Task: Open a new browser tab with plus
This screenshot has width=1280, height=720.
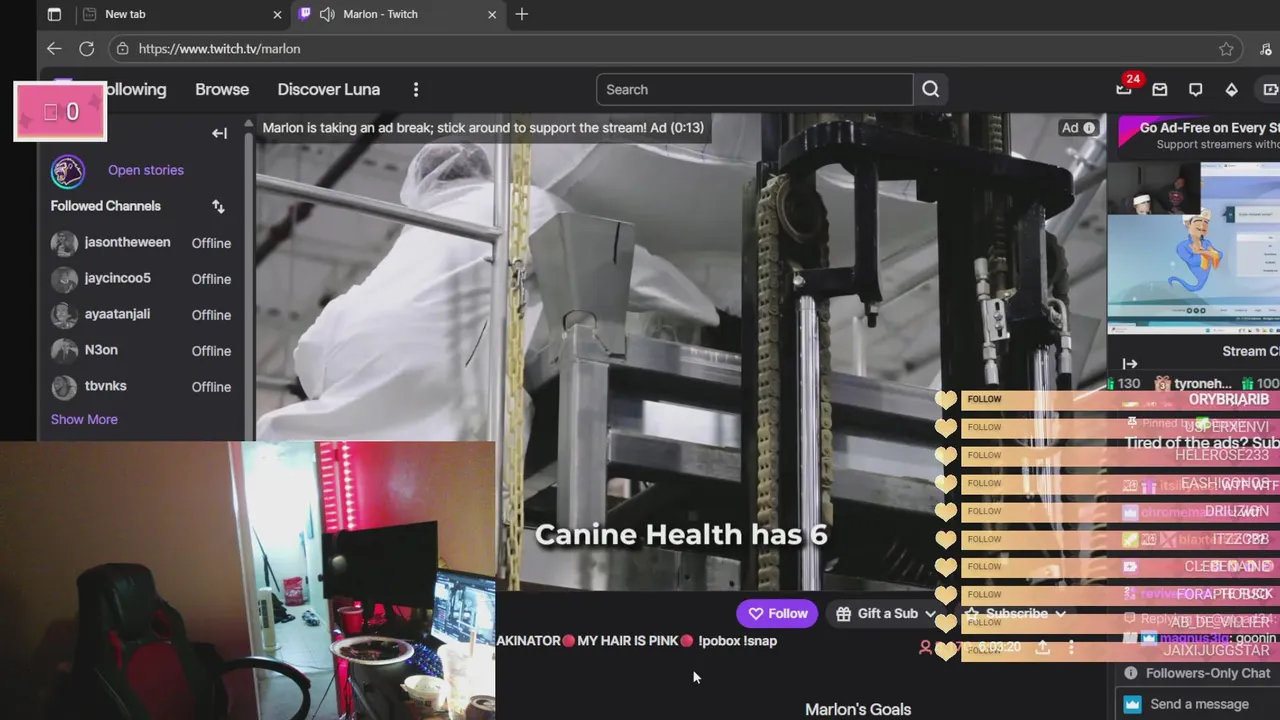Action: click(x=522, y=14)
